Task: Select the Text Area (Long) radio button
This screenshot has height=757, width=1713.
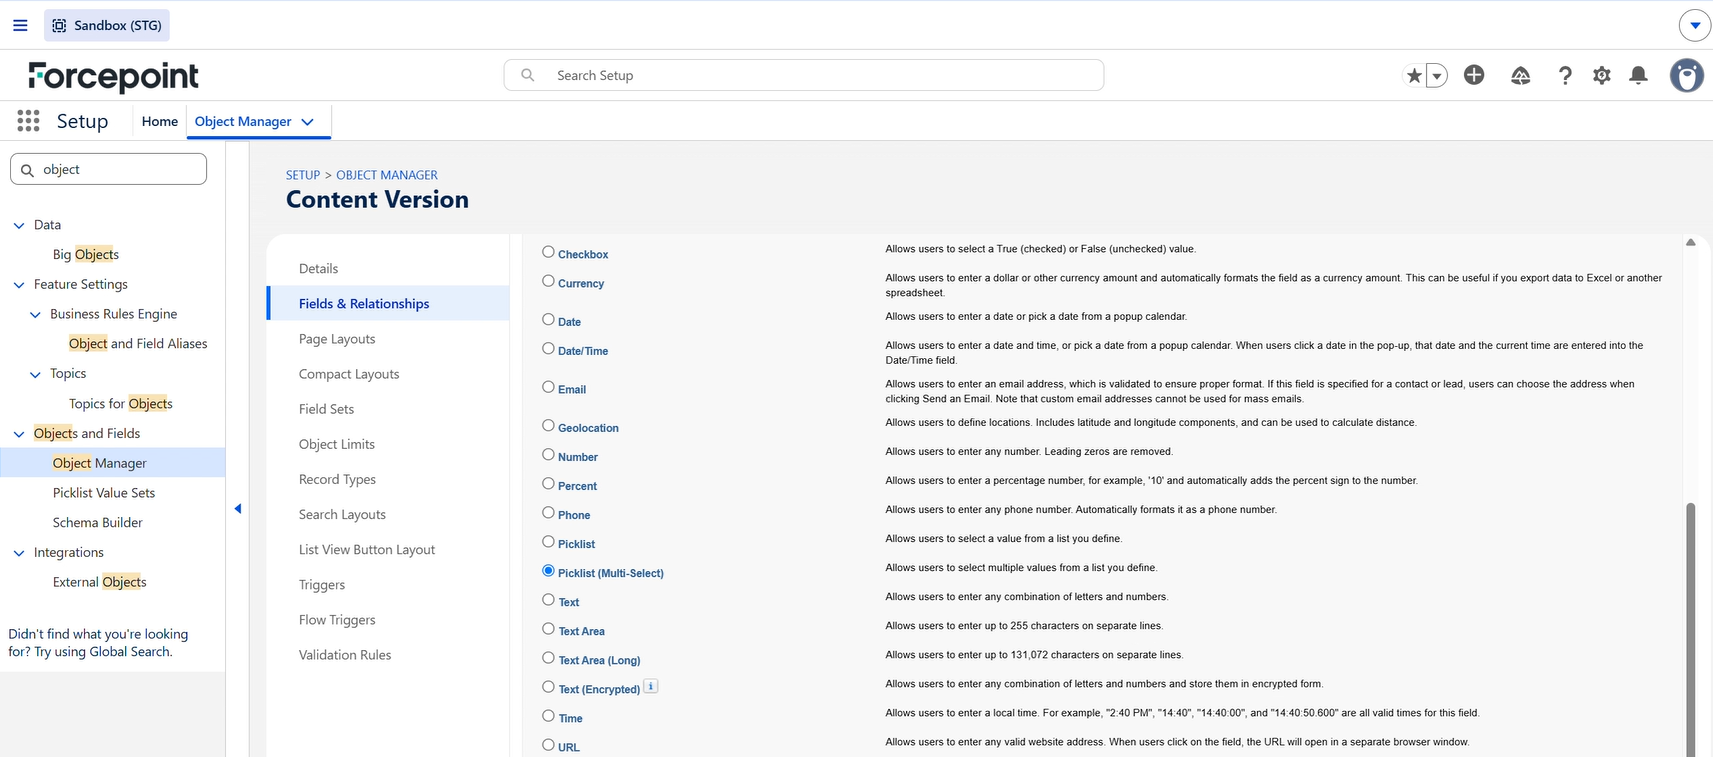Action: [x=548, y=658]
